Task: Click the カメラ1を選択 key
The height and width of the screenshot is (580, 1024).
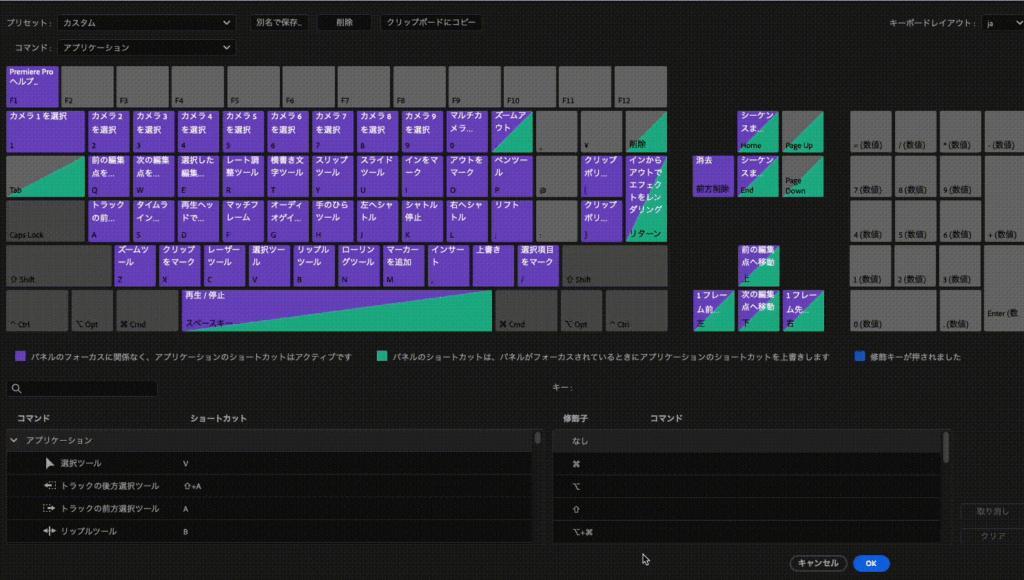Action: pos(46,131)
